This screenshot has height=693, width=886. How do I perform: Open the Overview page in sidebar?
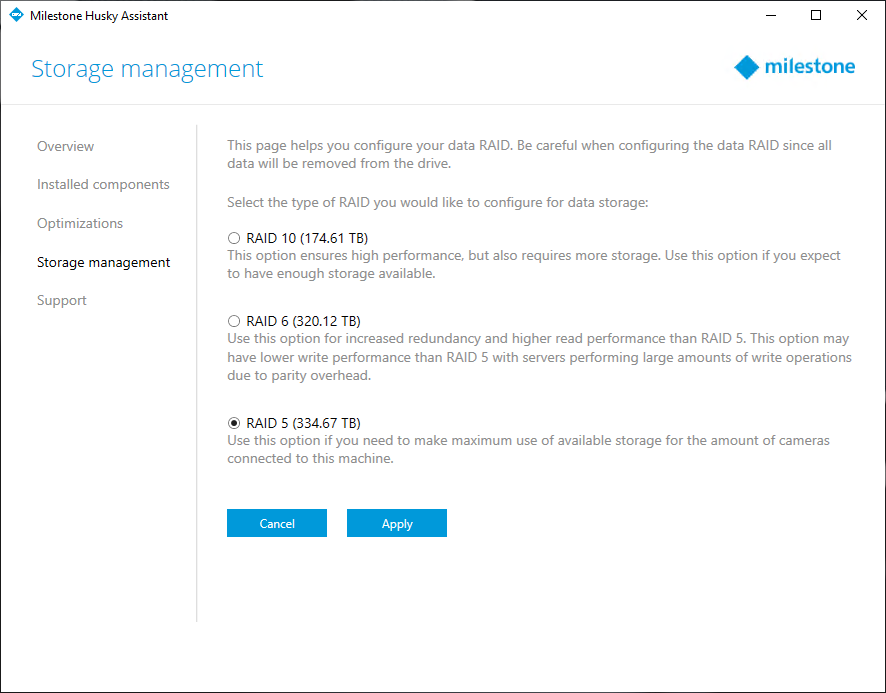pos(66,146)
